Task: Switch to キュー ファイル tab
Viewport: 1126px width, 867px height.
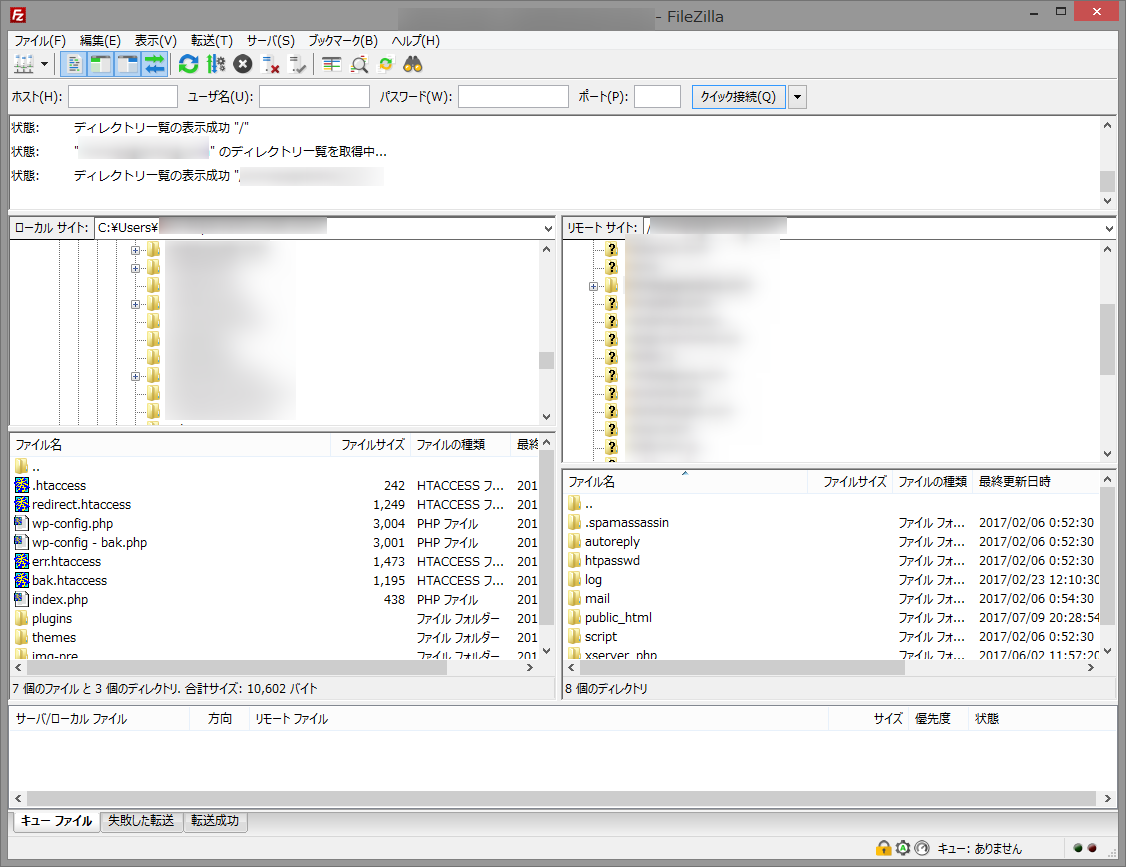Action: pyautogui.click(x=56, y=820)
